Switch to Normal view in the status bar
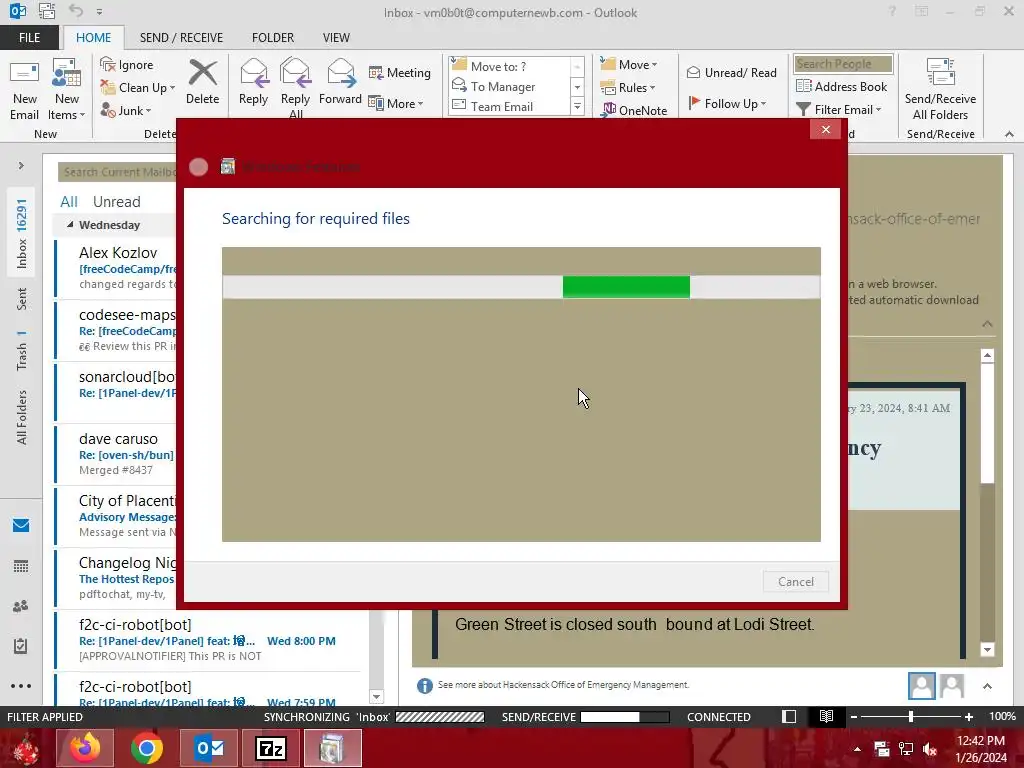This screenshot has height=768, width=1024. [789, 716]
